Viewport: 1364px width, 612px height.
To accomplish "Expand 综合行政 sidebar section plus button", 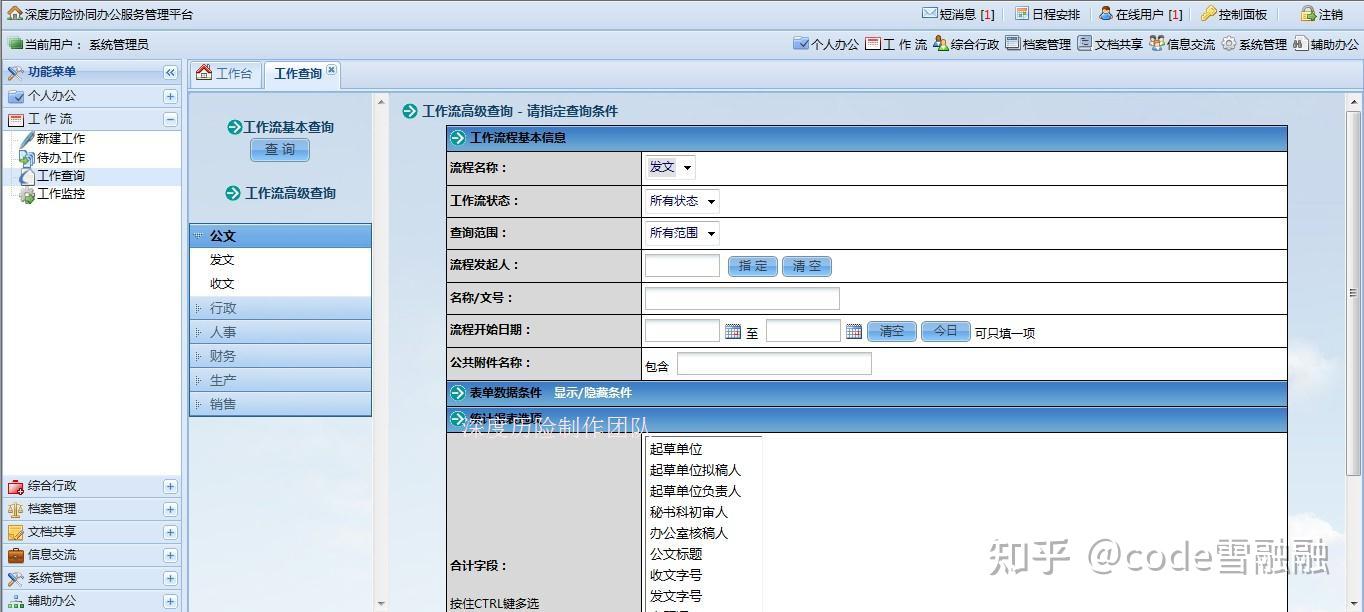I will click(170, 487).
